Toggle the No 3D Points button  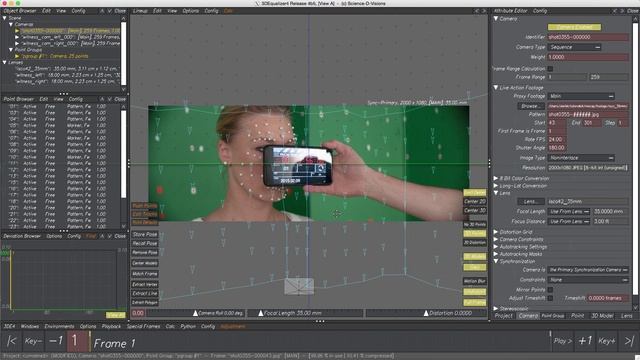click(x=475, y=224)
